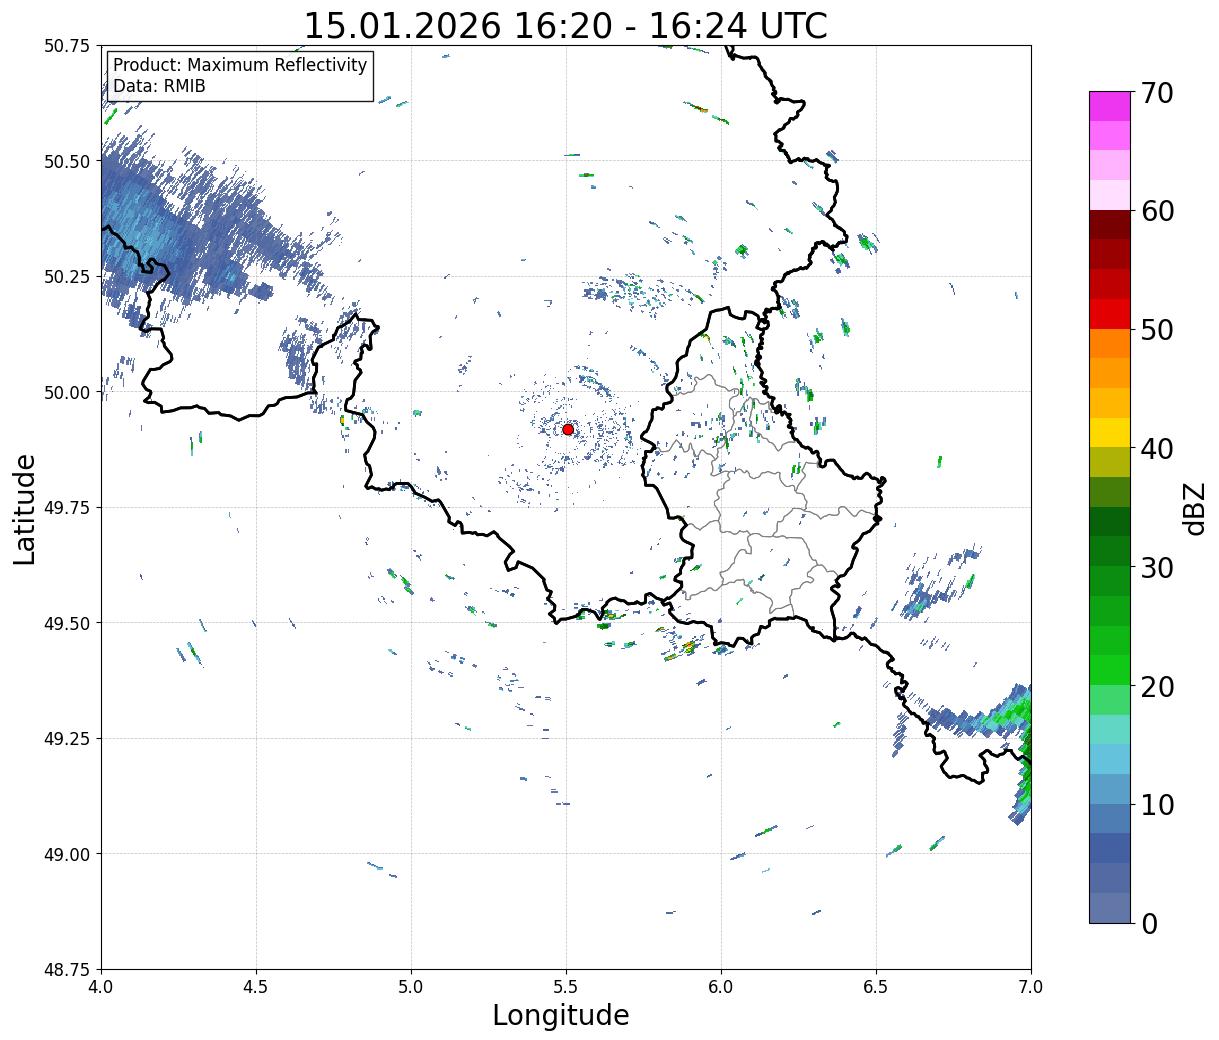Click the 5.5 longitude tick label
This screenshot has height=1040, width=1219.
point(566,987)
